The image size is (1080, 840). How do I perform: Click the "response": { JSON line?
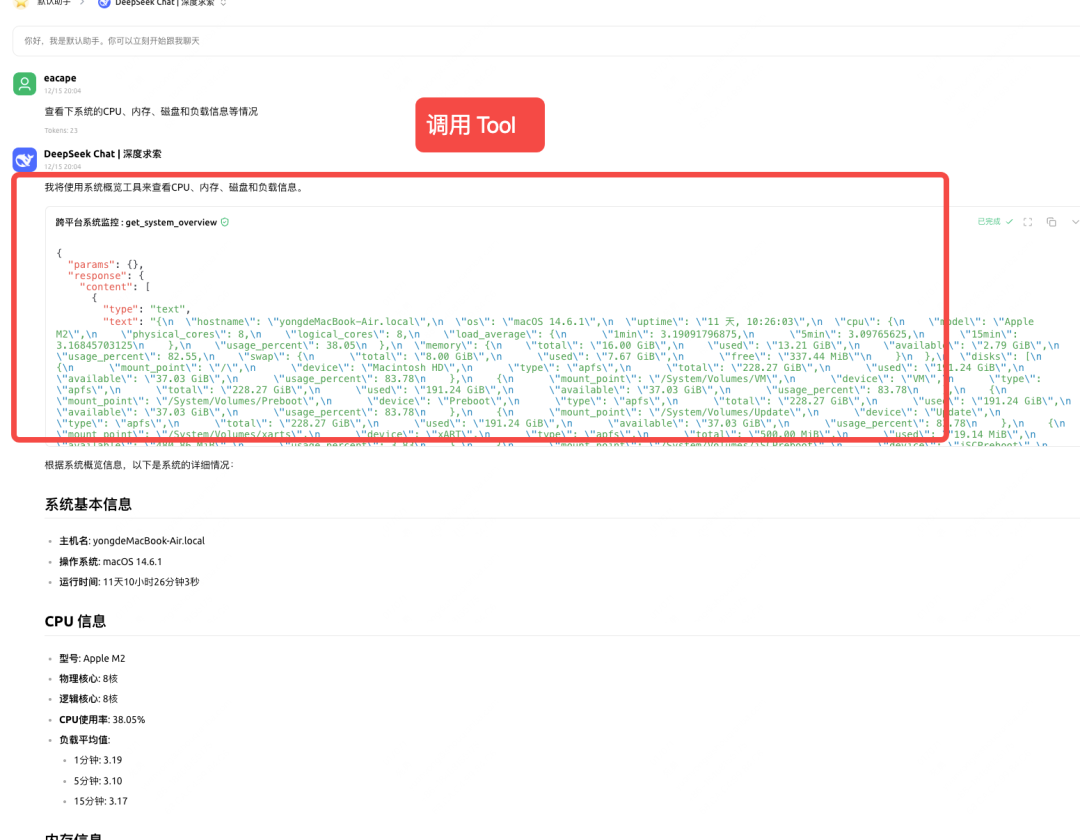click(105, 275)
